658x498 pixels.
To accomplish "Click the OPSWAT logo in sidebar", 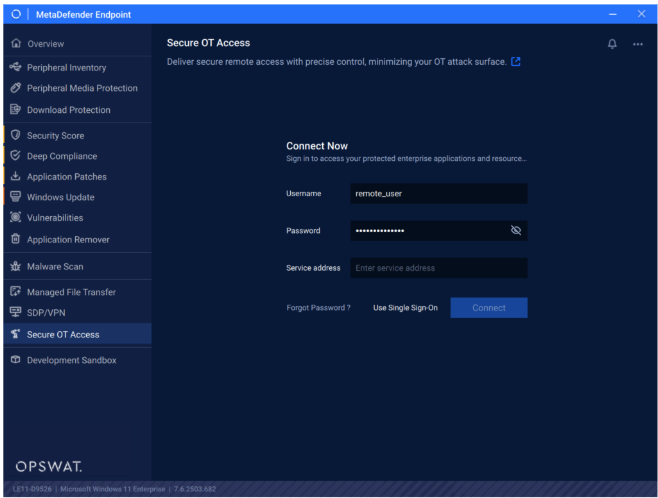I will point(49,466).
